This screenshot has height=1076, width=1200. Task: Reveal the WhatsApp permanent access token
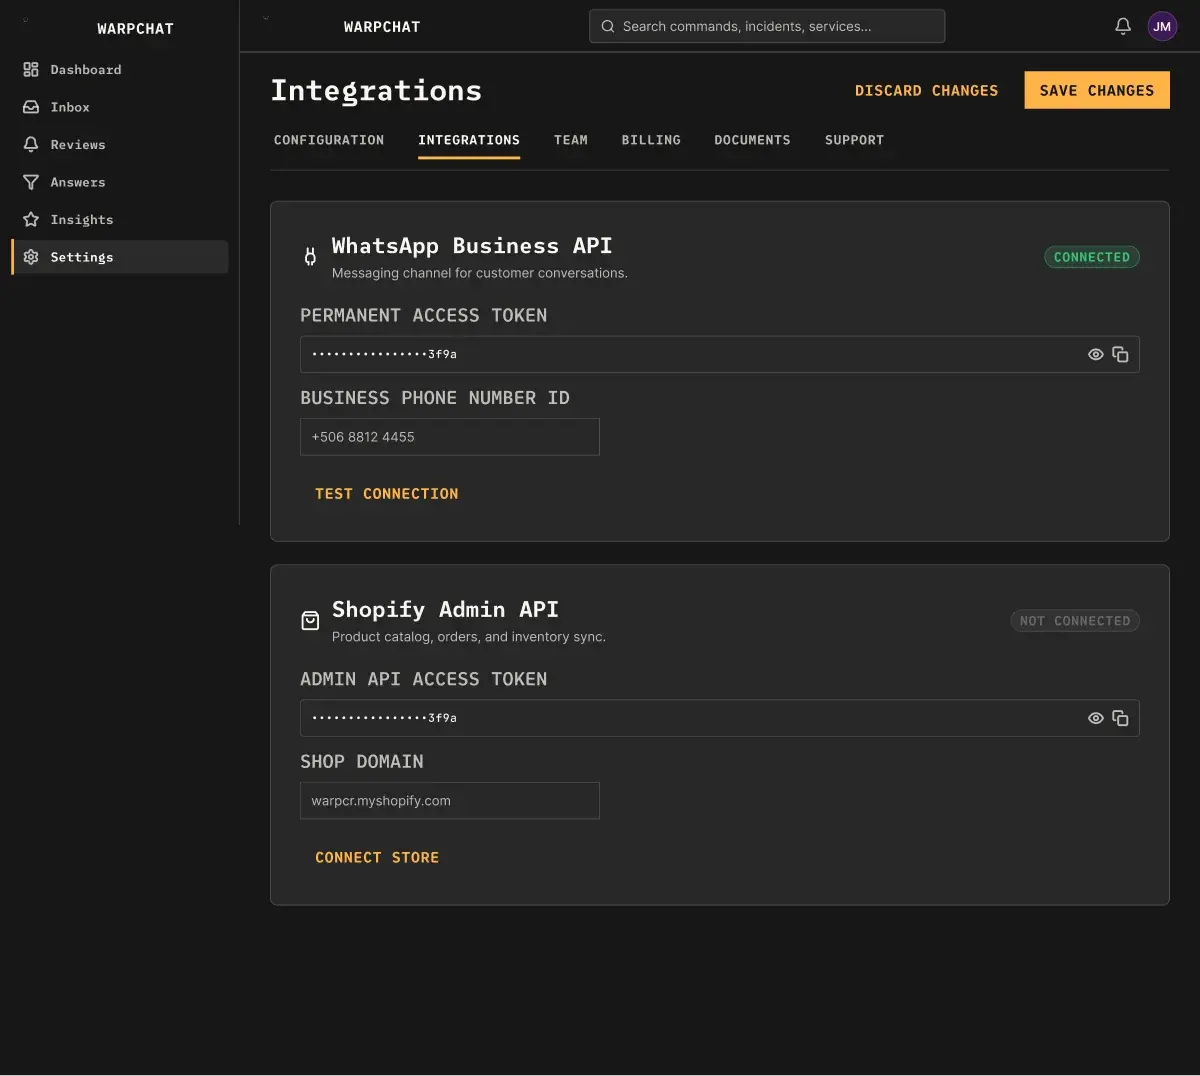point(1096,355)
